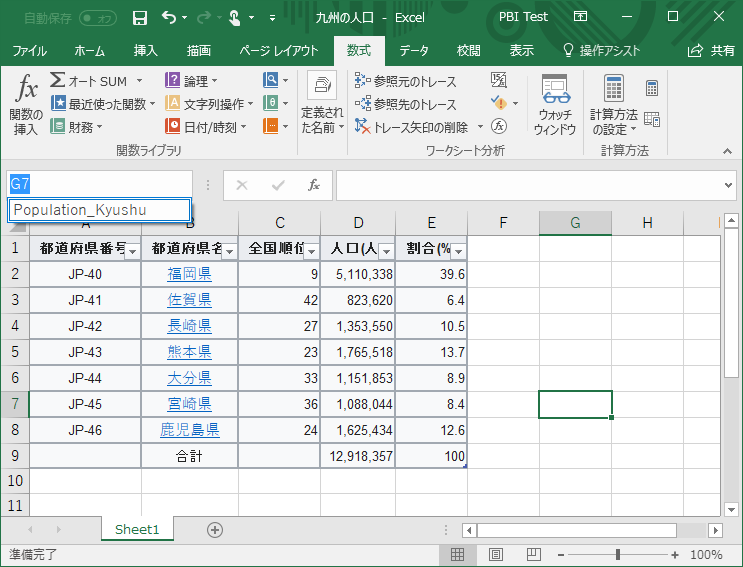Remove Arrows (トレース矢印の削除)
The width and height of the screenshot is (743, 567).
point(411,127)
